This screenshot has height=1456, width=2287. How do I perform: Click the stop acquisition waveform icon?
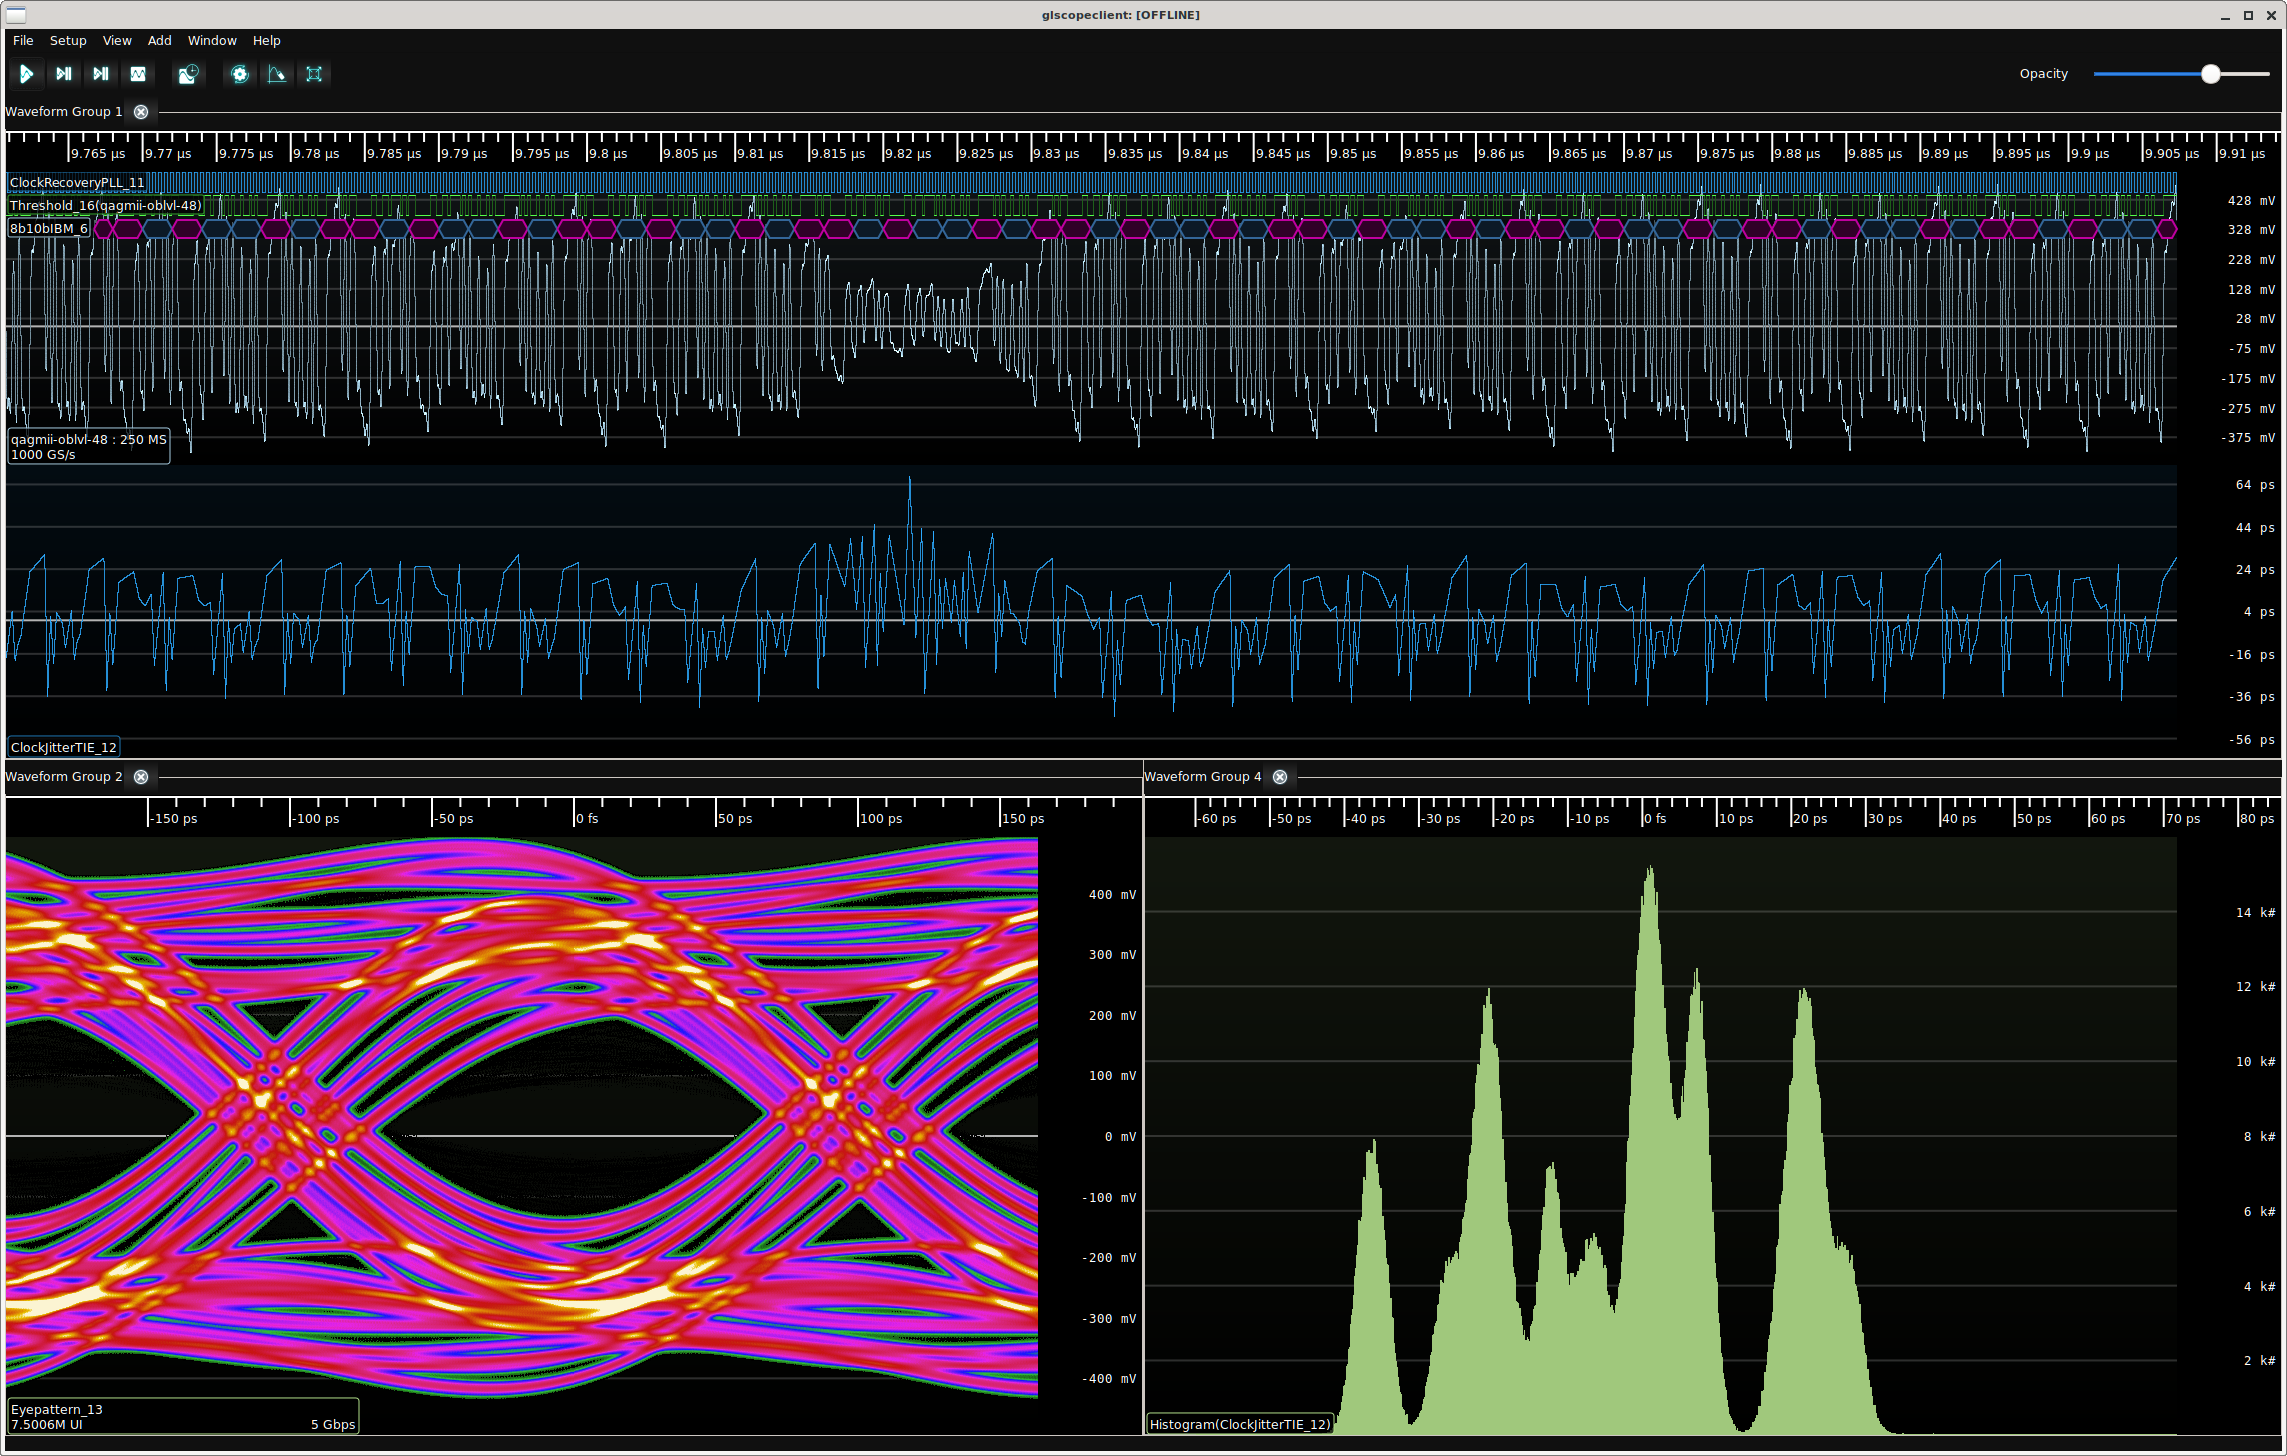click(x=138, y=74)
